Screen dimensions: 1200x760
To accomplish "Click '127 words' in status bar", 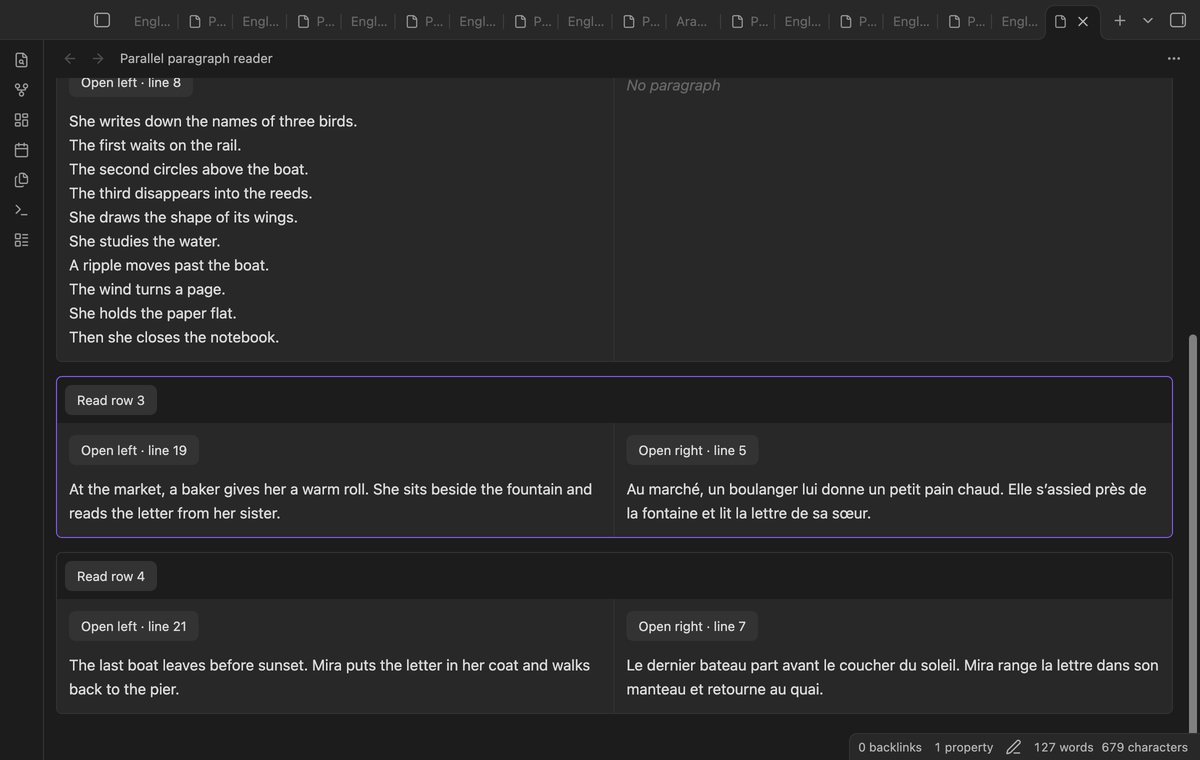I will tap(1063, 747).
